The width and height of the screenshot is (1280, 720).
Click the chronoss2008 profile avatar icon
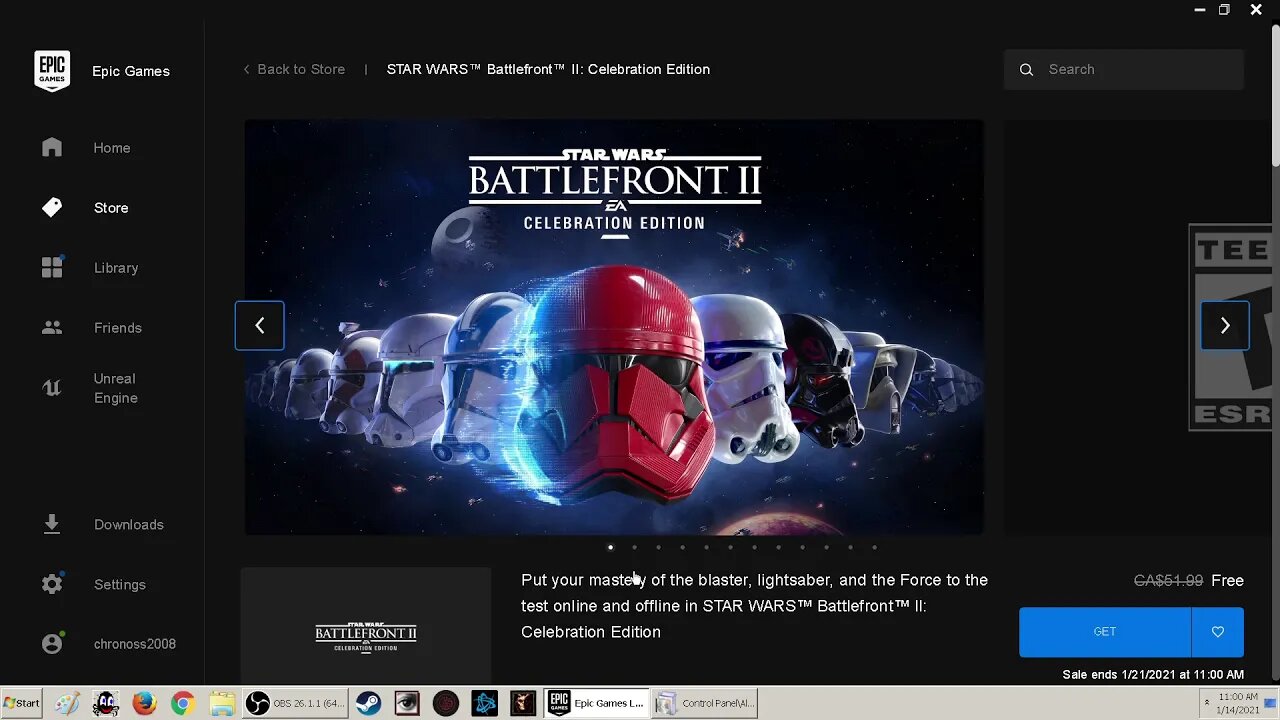pyautogui.click(x=52, y=644)
